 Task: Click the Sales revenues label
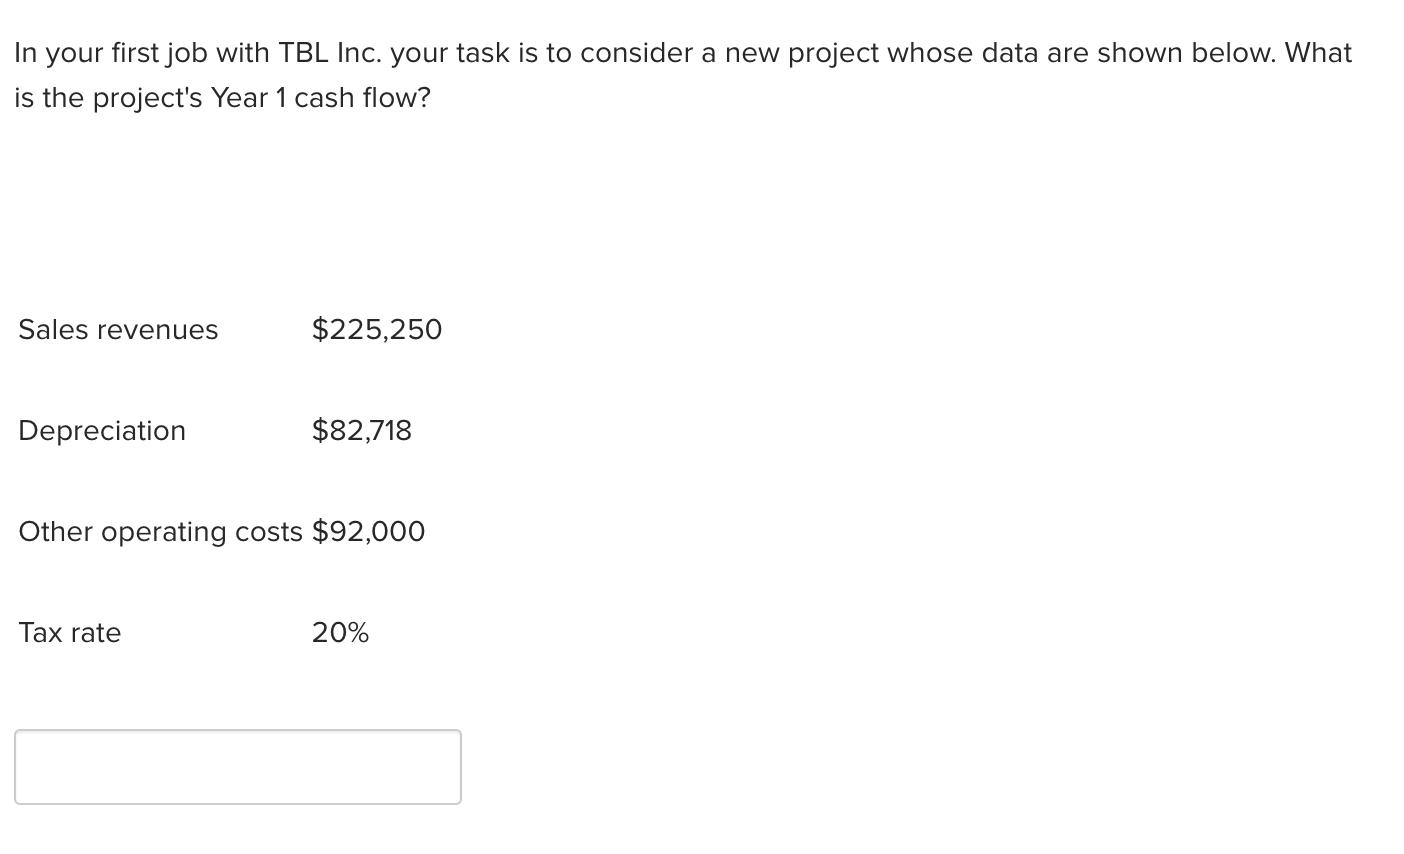point(117,329)
